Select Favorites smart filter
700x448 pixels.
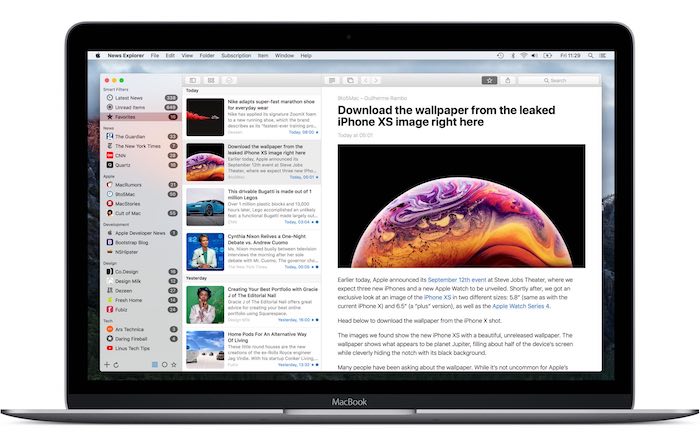[x=141, y=117]
